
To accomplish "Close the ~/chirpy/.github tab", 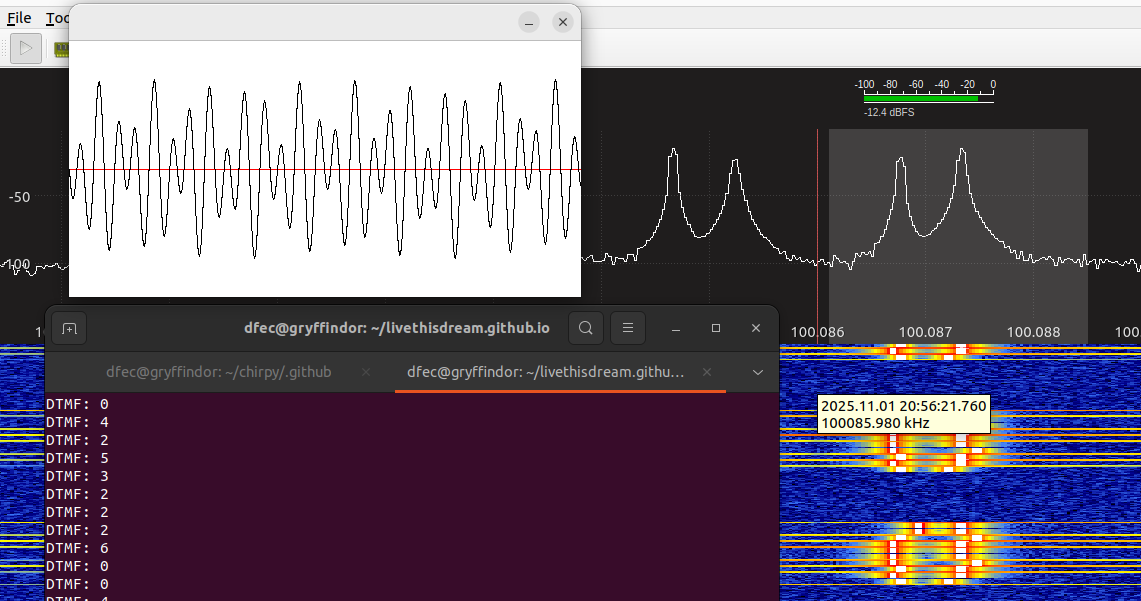I will (x=365, y=372).
